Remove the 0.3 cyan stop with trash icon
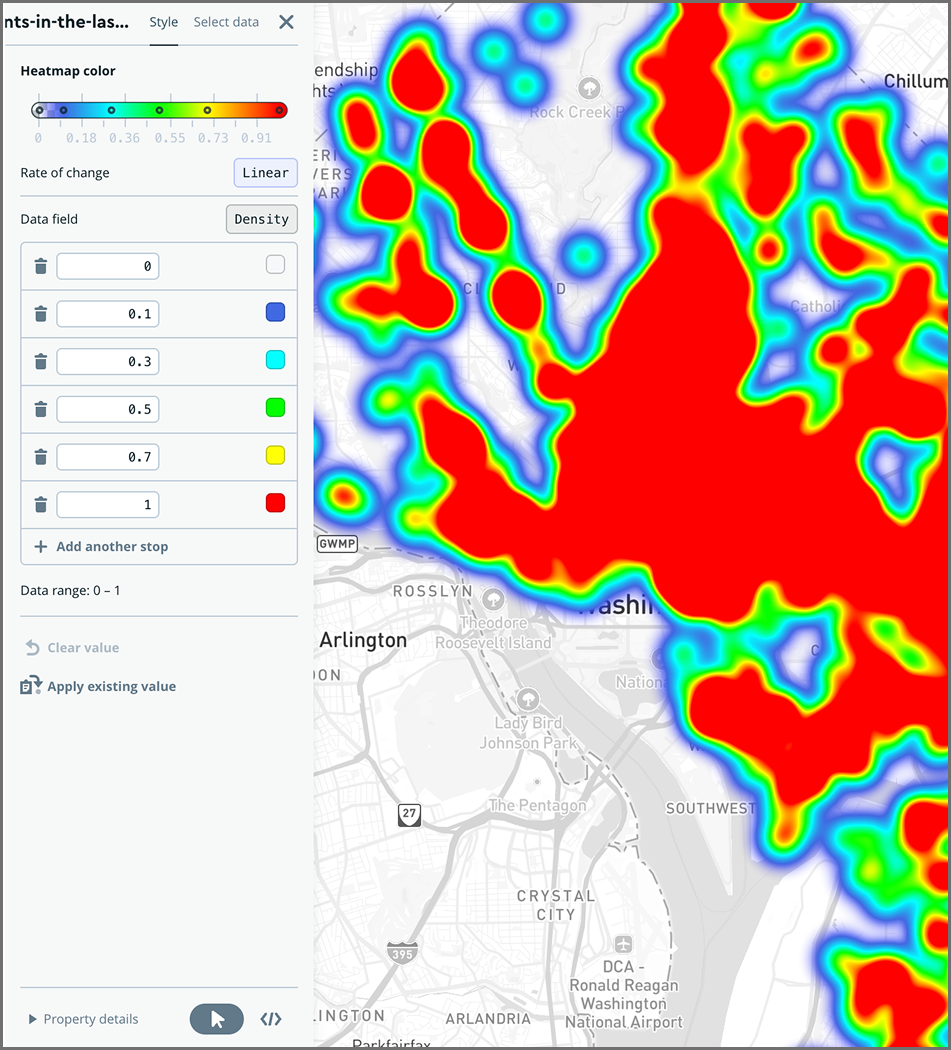951x1050 pixels. point(39,361)
